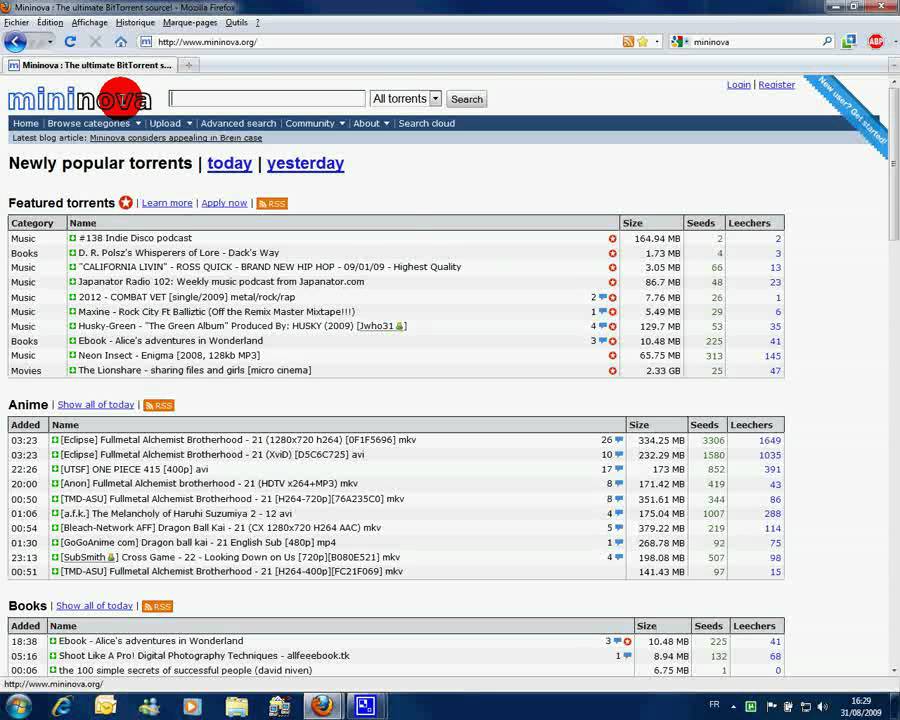Open back history dropdown arrow
Screen dimensions: 900x720
click(50, 42)
